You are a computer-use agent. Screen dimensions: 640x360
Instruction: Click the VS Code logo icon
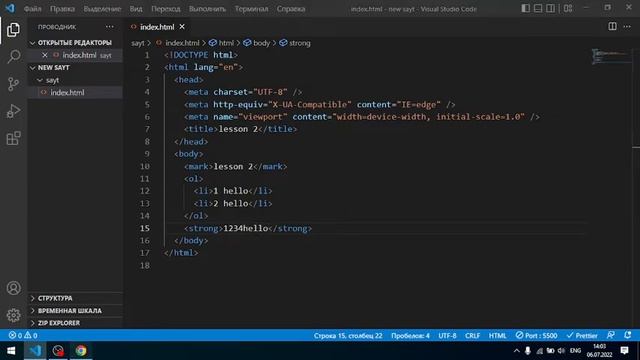pyautogui.click(x=10, y=8)
